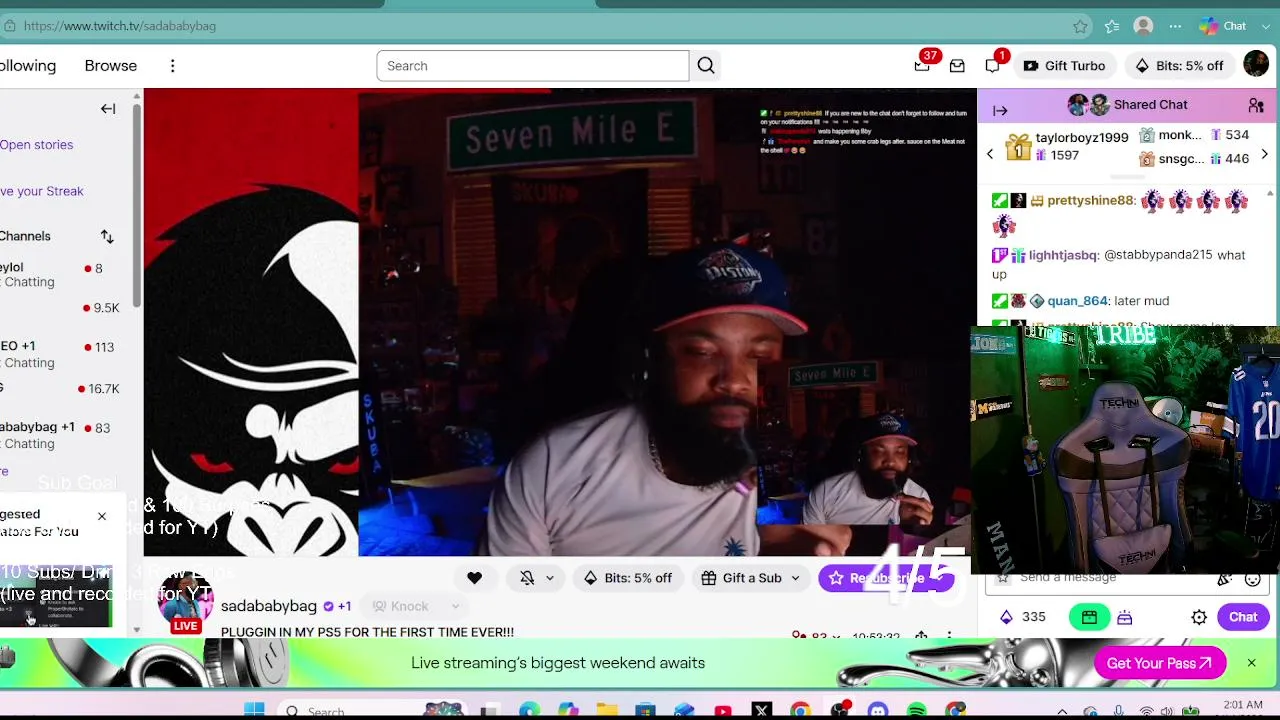This screenshot has height=720, width=1280.
Task: Expand gift leaderboard drag handle
Action: 1127,177
